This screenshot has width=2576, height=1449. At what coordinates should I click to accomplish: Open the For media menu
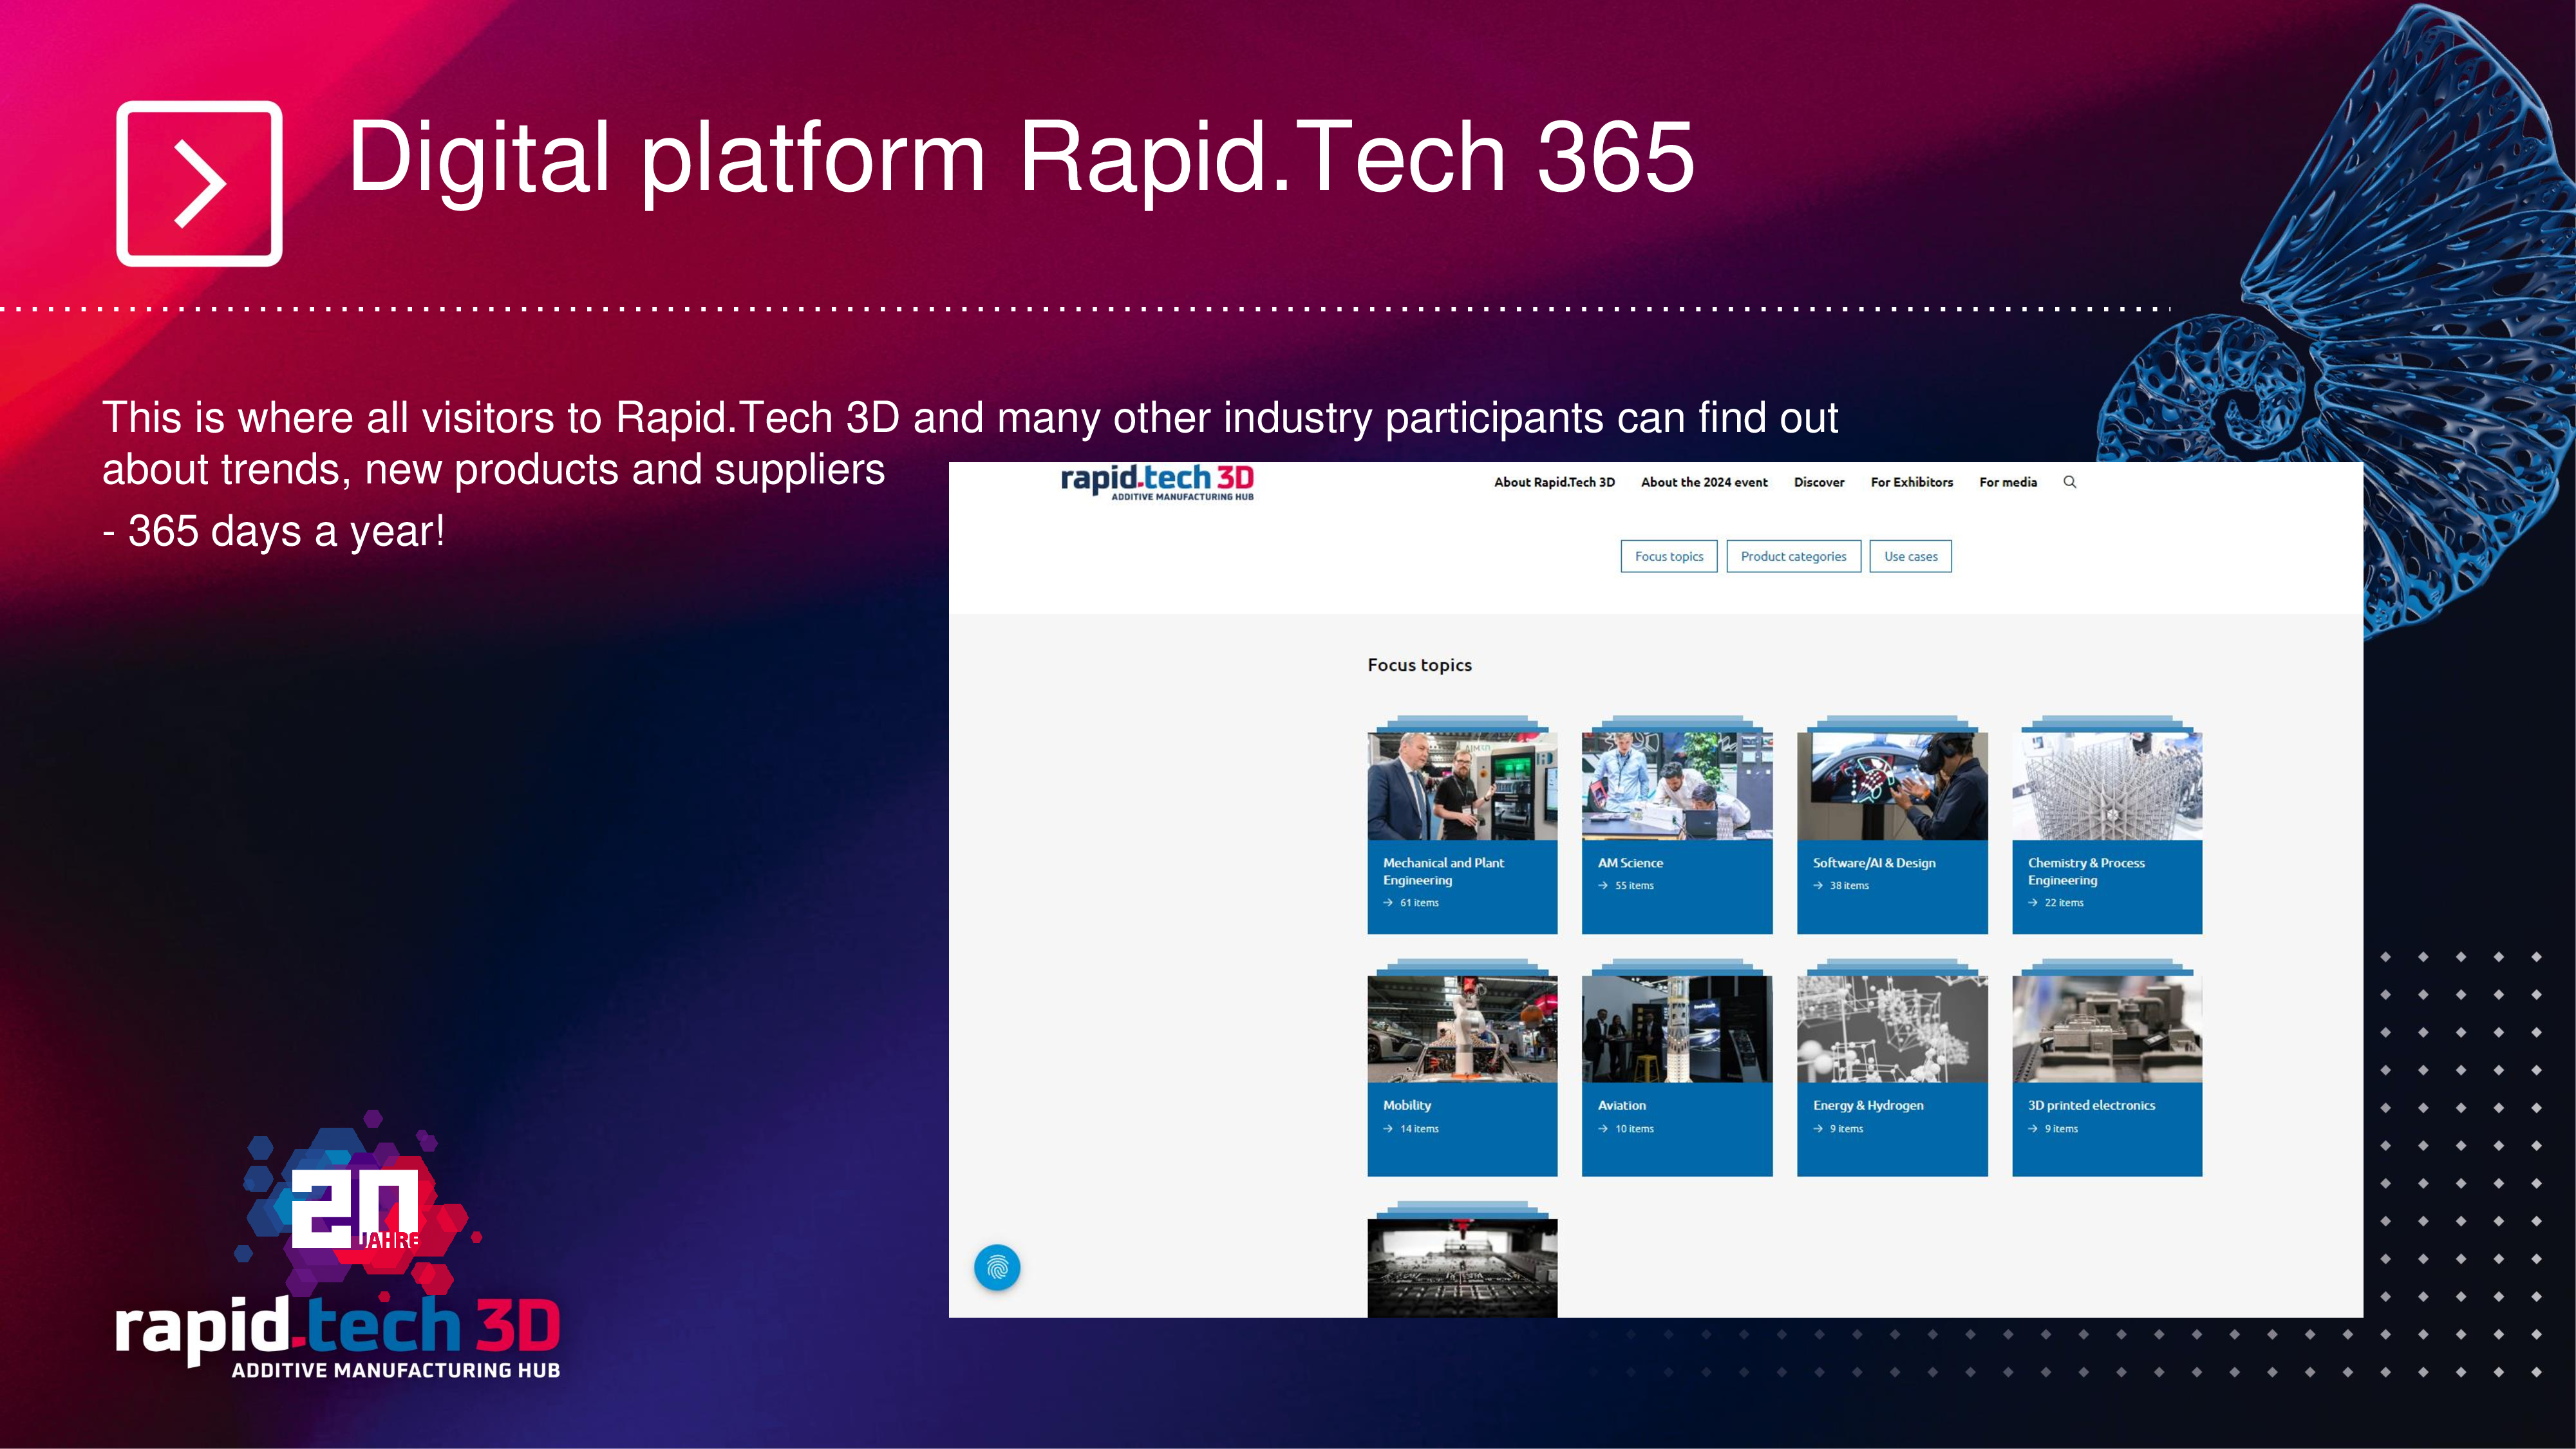click(x=2008, y=482)
